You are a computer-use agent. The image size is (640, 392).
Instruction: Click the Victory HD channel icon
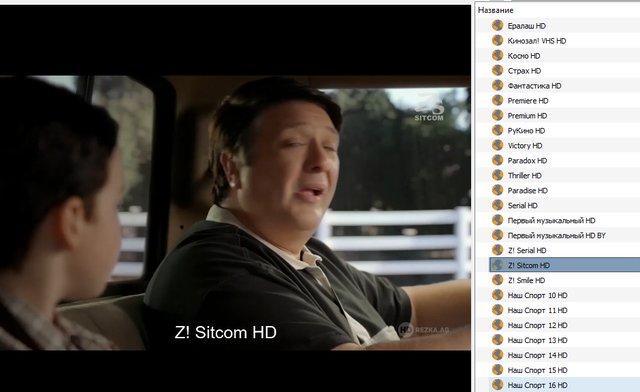pyautogui.click(x=497, y=145)
